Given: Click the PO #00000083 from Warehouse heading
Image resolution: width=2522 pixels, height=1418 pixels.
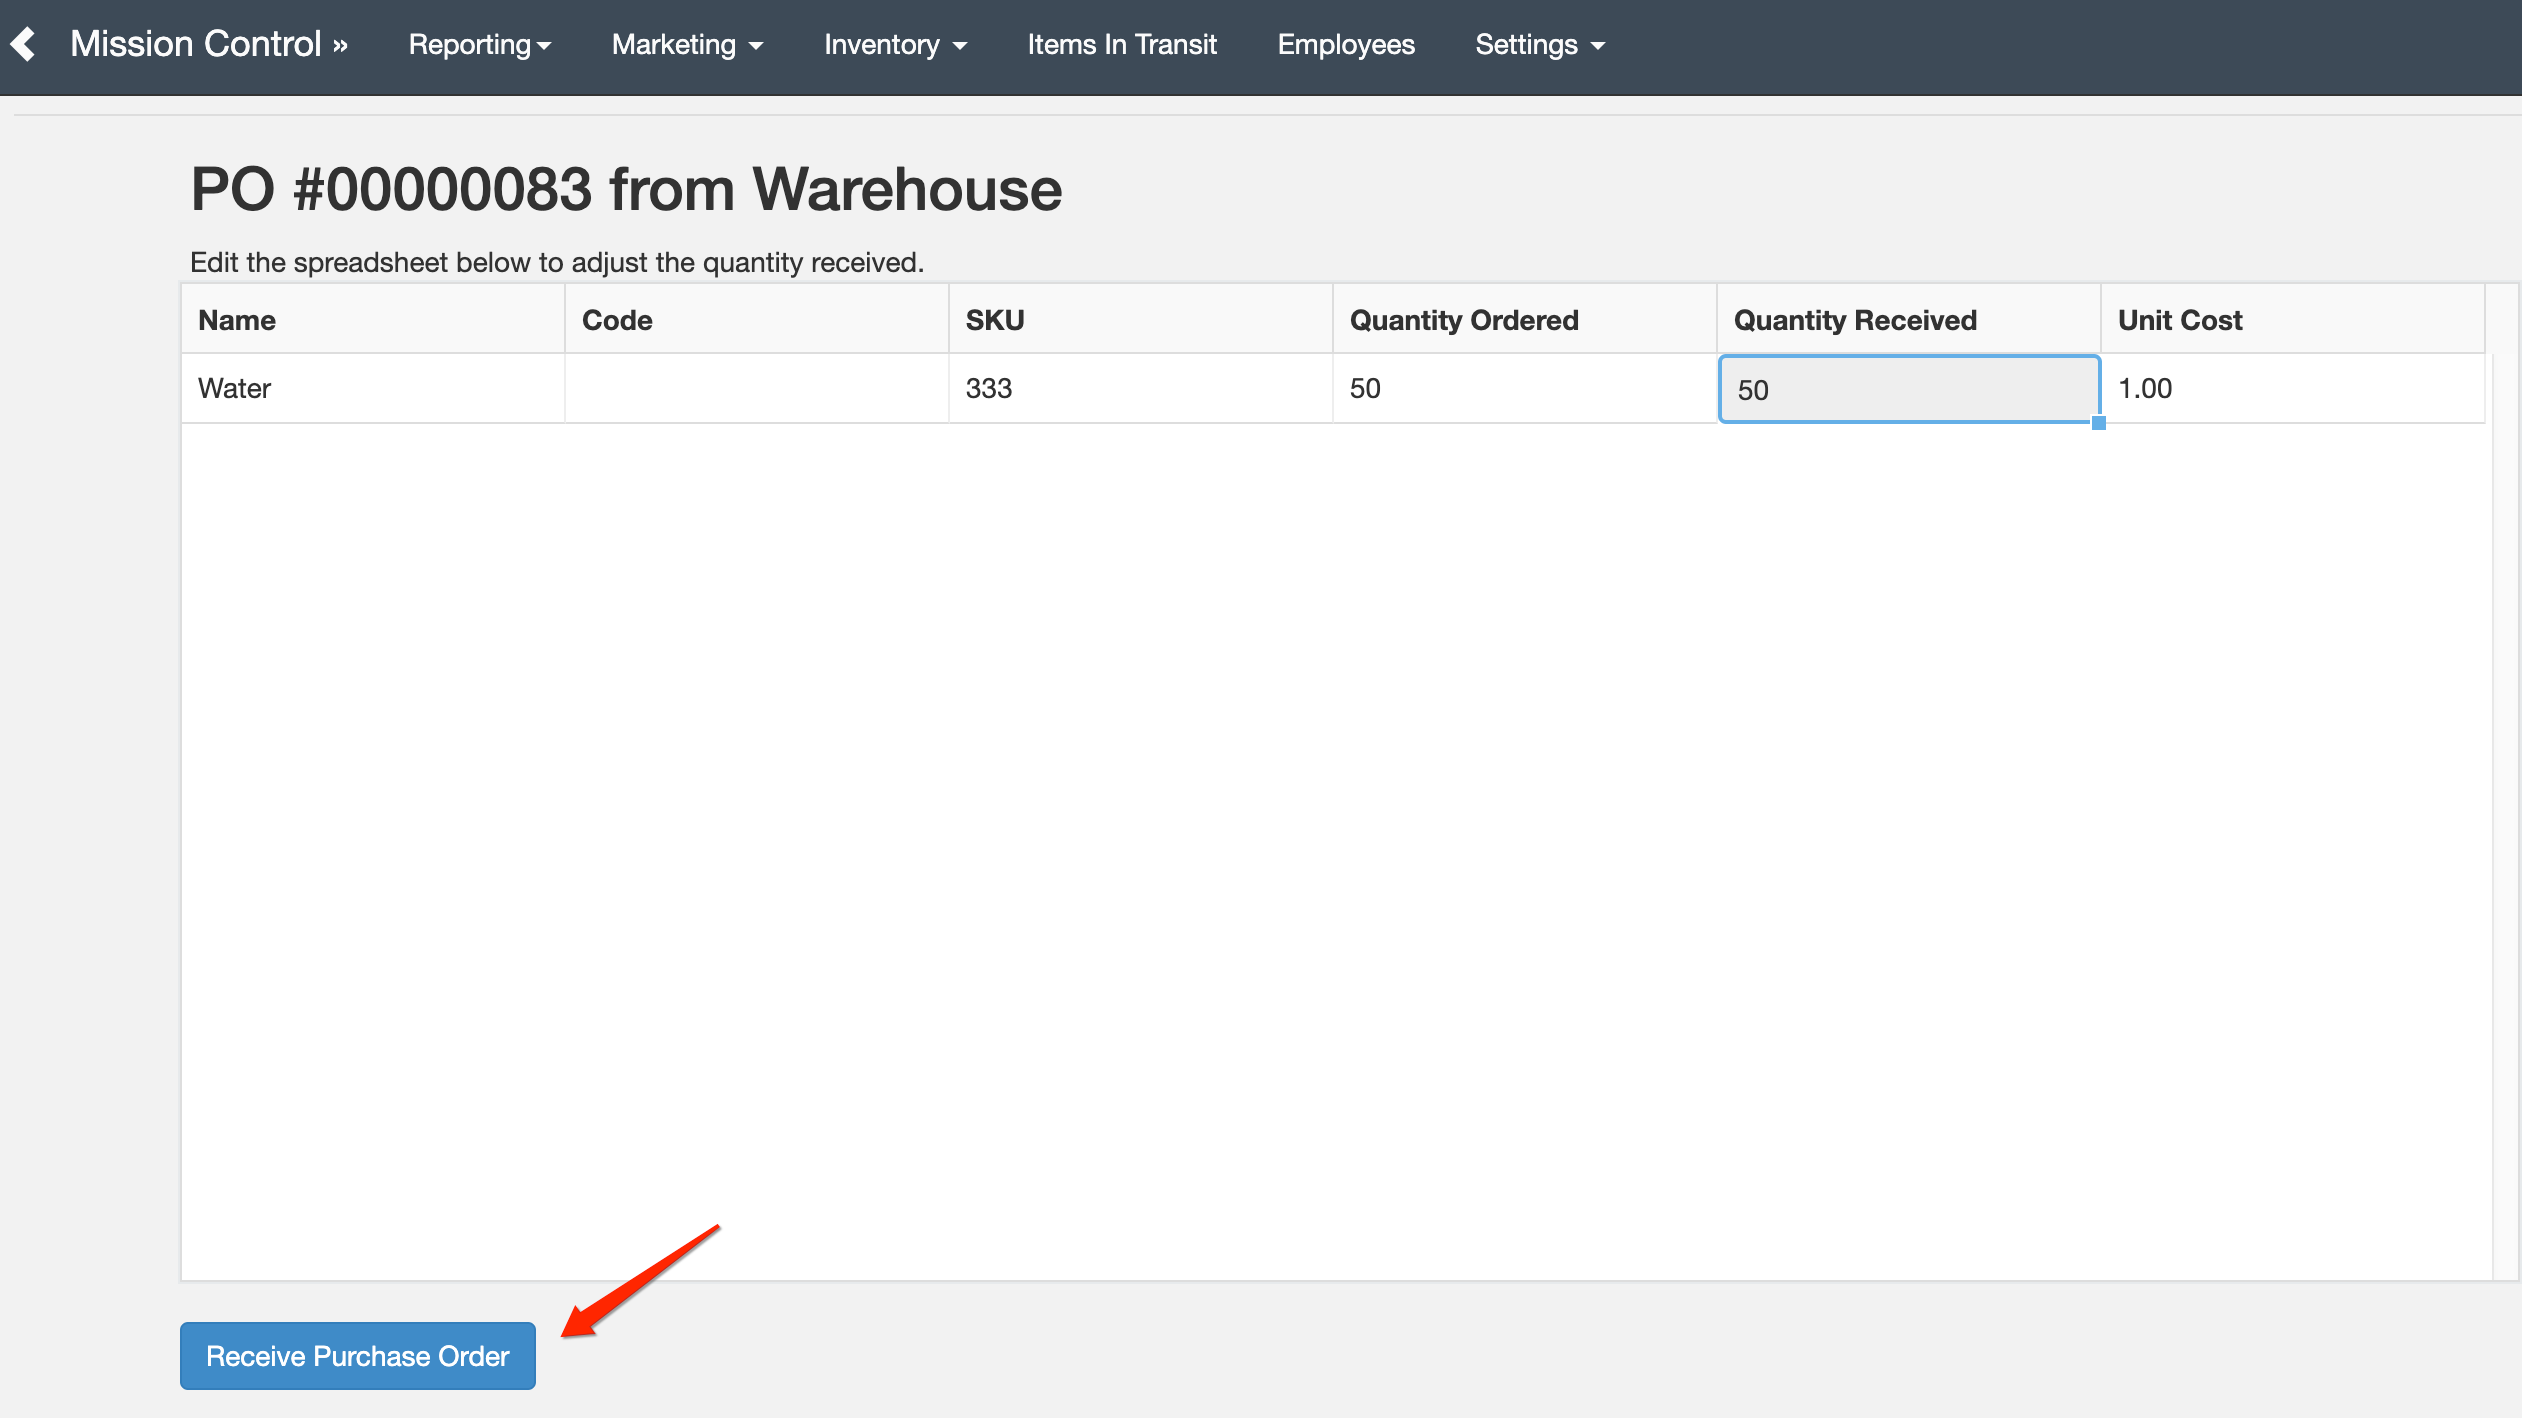Looking at the screenshot, I should click(626, 189).
